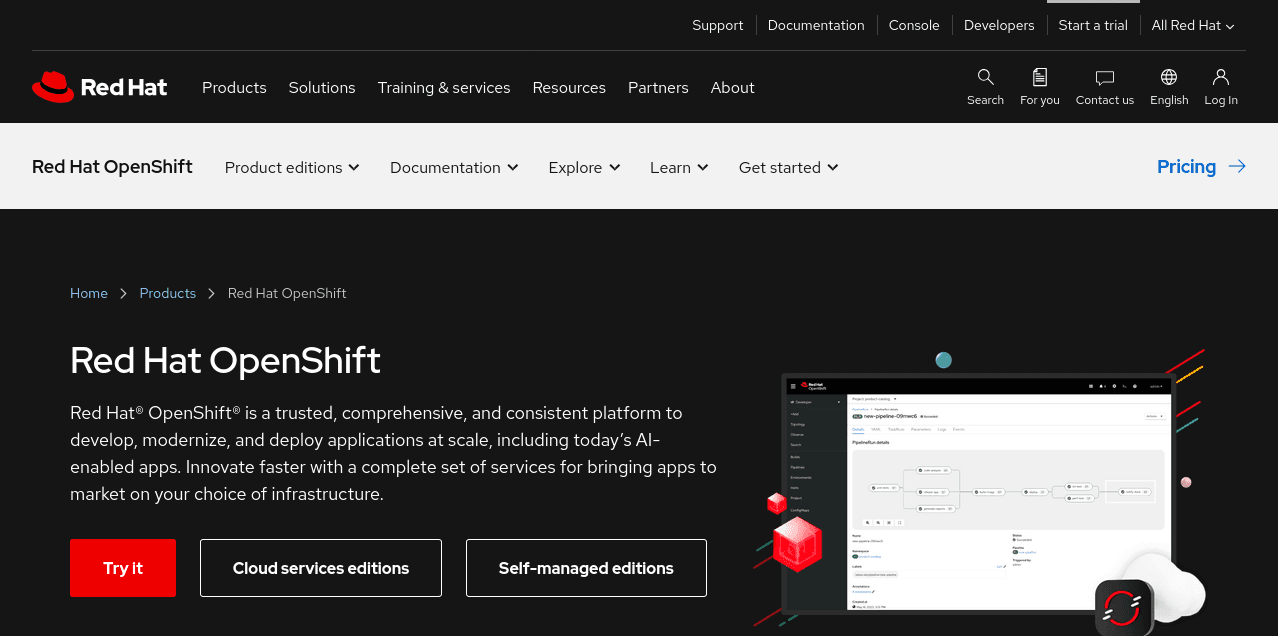Click the Self-managed editions button
Image resolution: width=1278 pixels, height=636 pixels.
click(586, 568)
